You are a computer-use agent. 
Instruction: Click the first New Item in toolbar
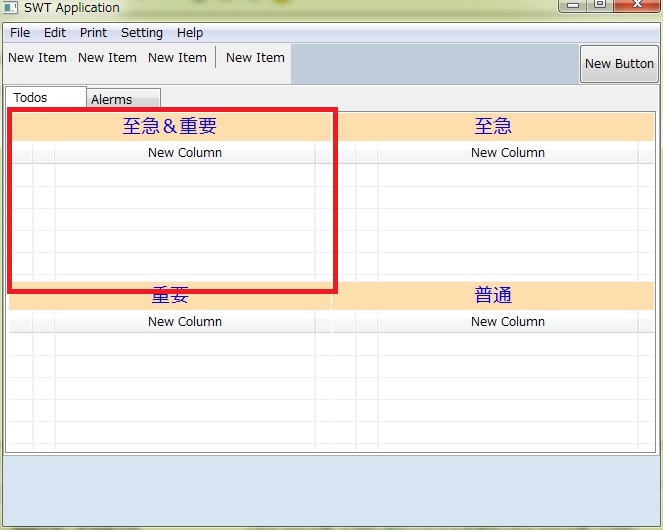38,58
